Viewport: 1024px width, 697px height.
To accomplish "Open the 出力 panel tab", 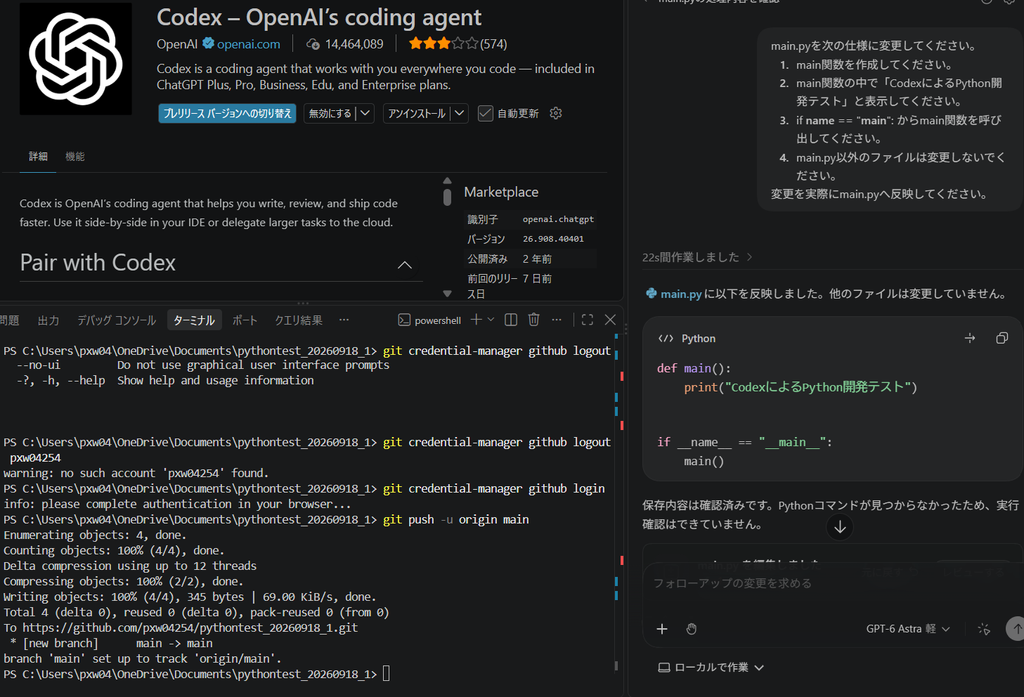I will point(48,320).
